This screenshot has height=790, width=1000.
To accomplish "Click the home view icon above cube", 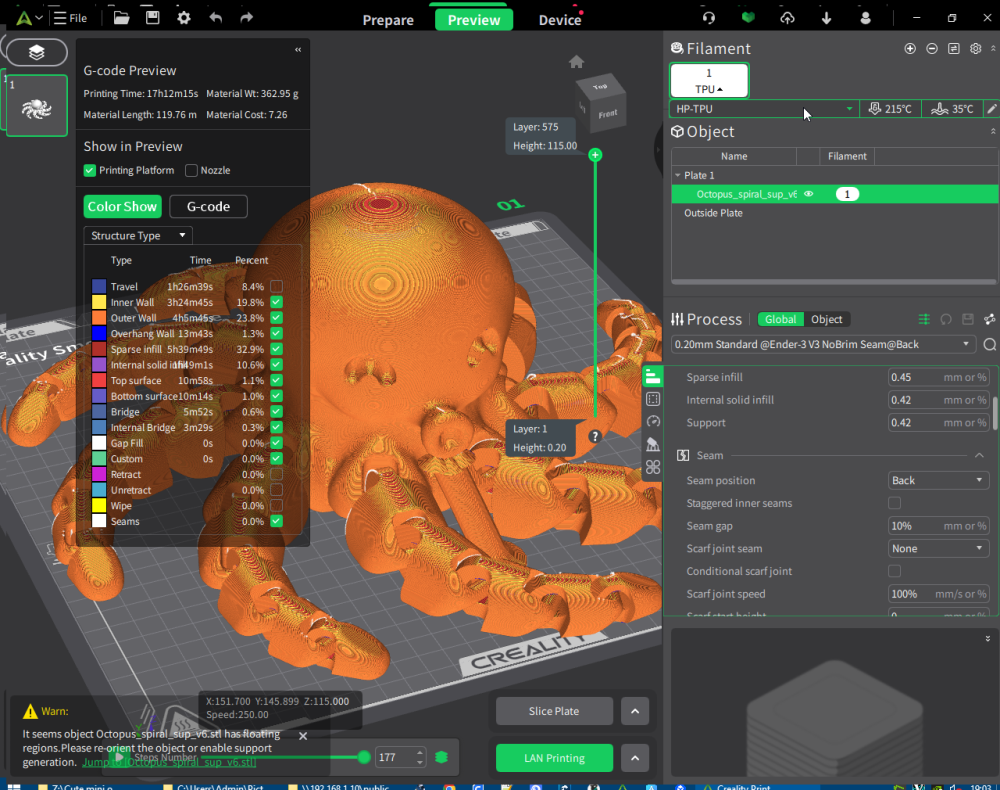I will [576, 62].
